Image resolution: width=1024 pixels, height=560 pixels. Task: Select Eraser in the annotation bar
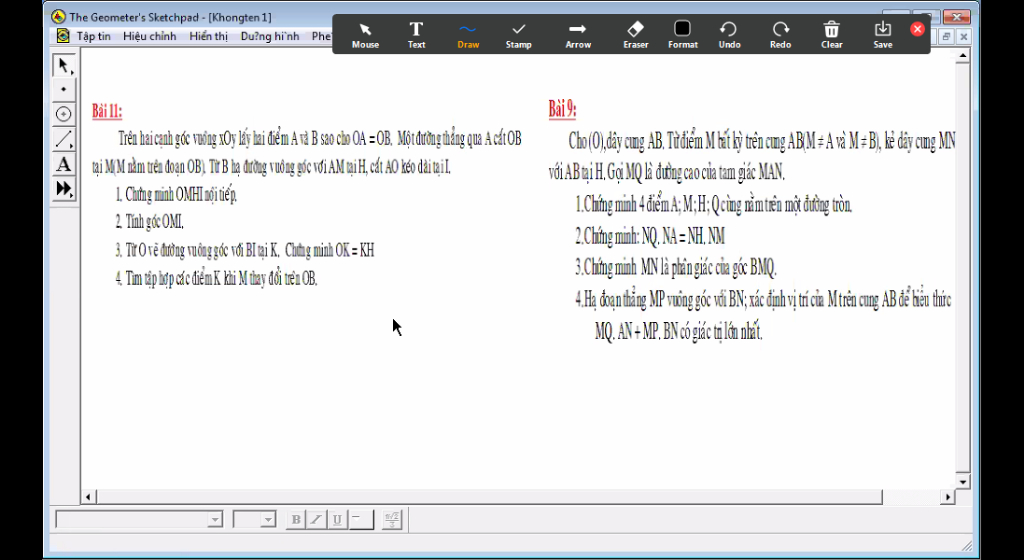click(x=635, y=35)
